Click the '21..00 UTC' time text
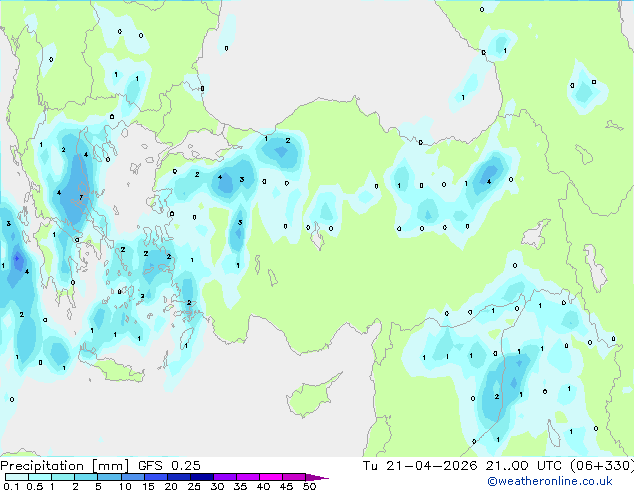 tap(524, 466)
